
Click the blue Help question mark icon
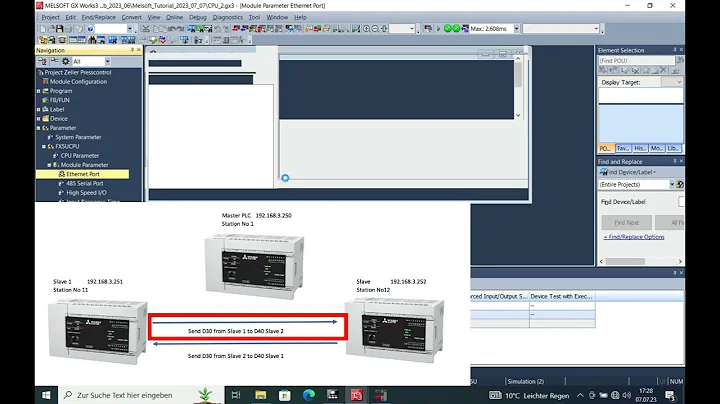coord(90,28)
